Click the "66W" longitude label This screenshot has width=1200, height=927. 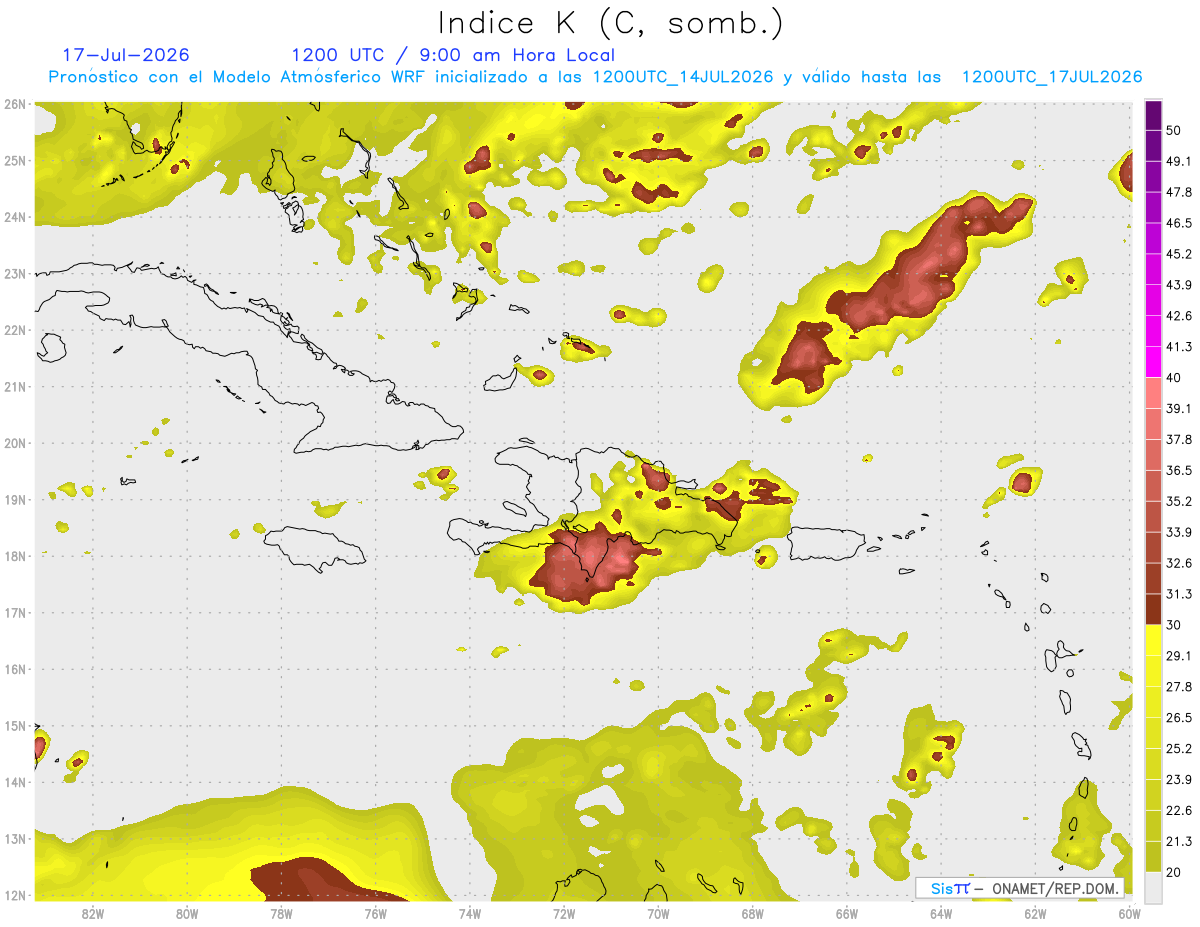click(847, 913)
